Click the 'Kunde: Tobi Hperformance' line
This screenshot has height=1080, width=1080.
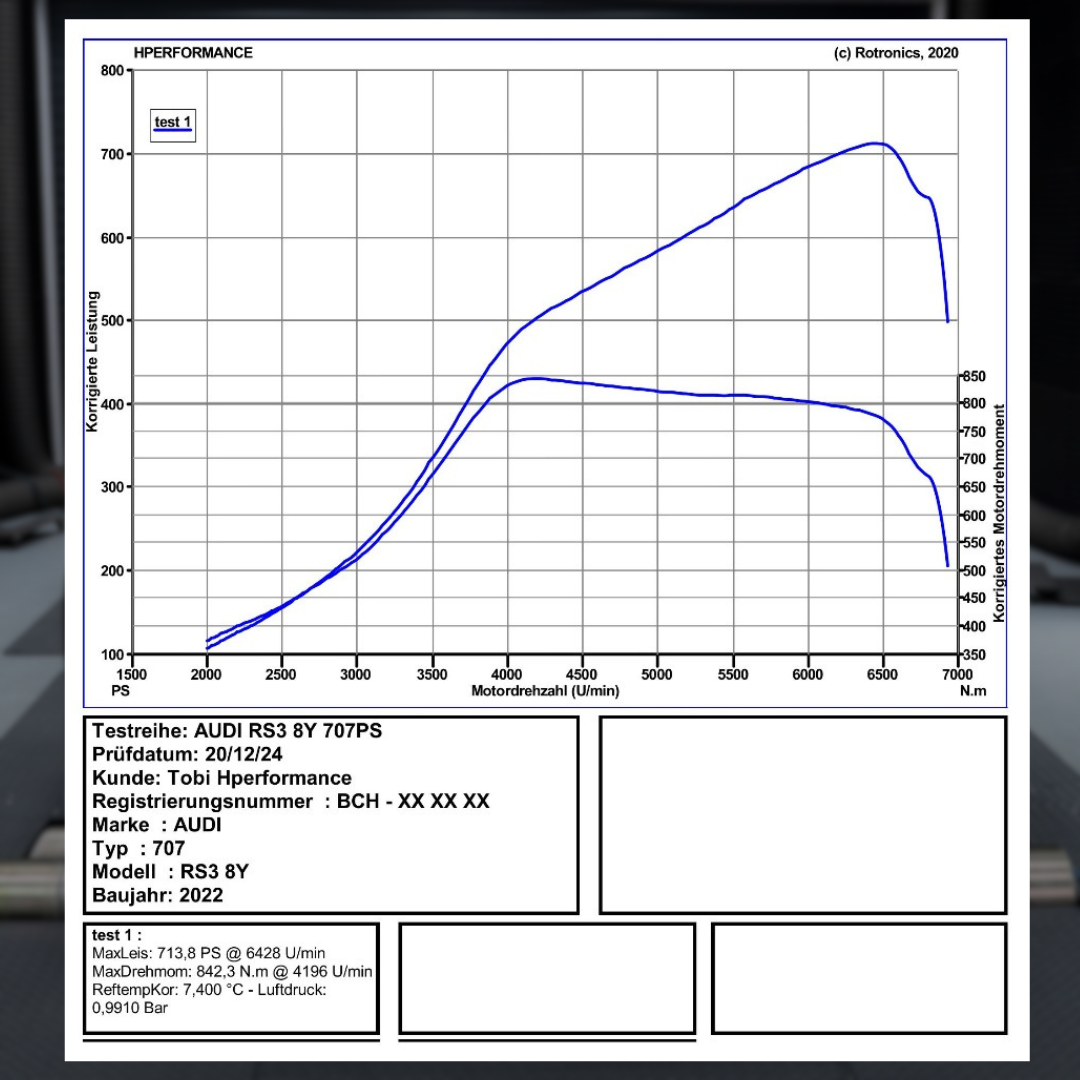pyautogui.click(x=221, y=778)
